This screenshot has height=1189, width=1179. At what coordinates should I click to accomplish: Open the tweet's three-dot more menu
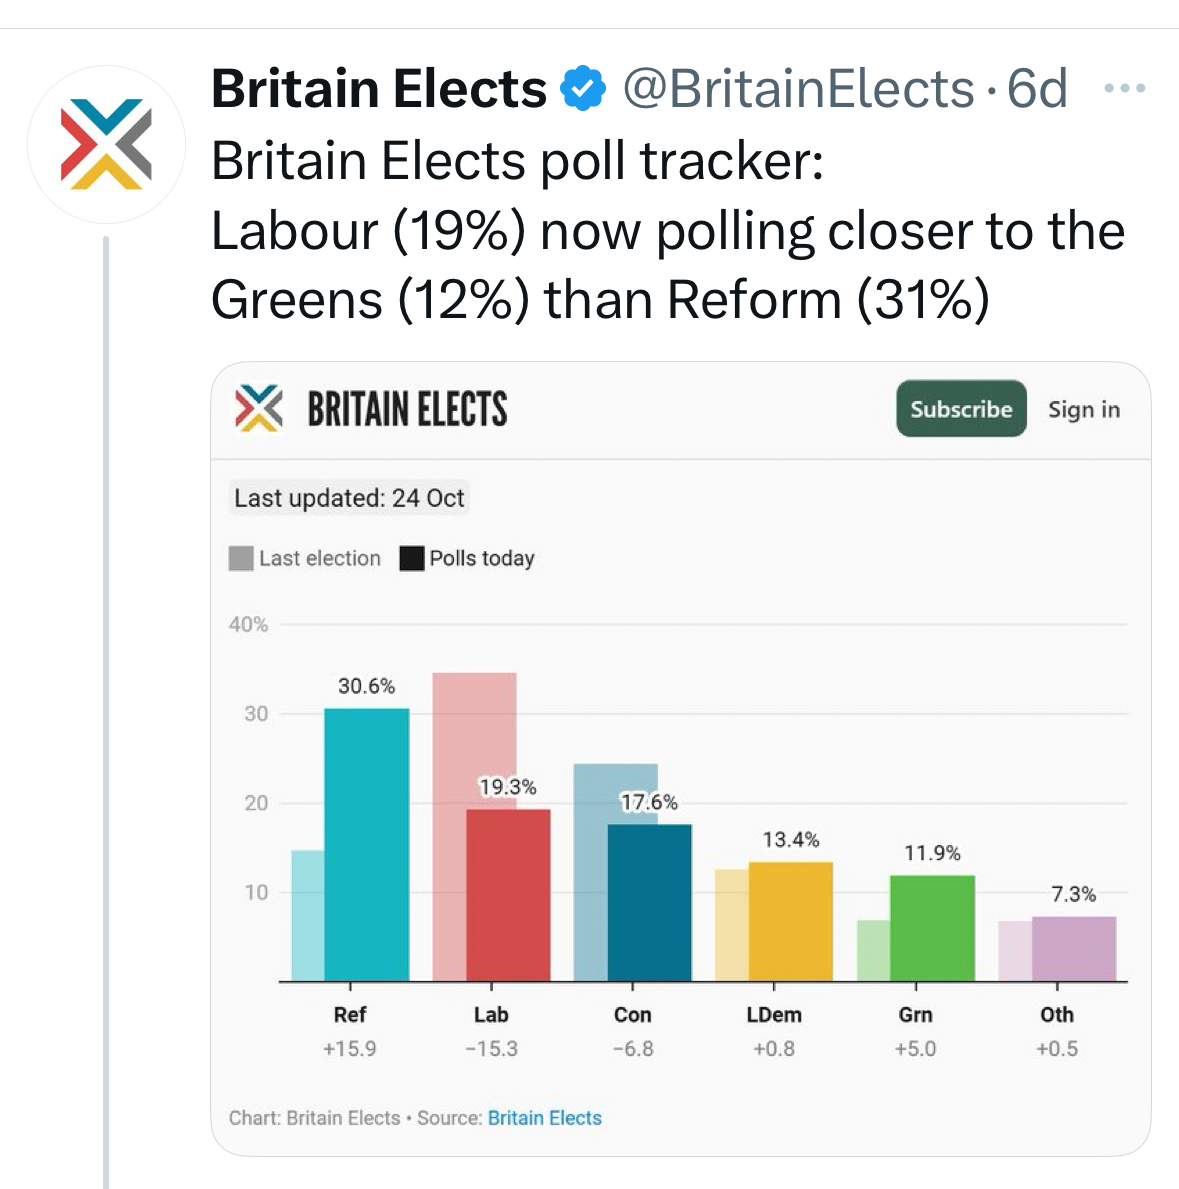coord(1125,89)
